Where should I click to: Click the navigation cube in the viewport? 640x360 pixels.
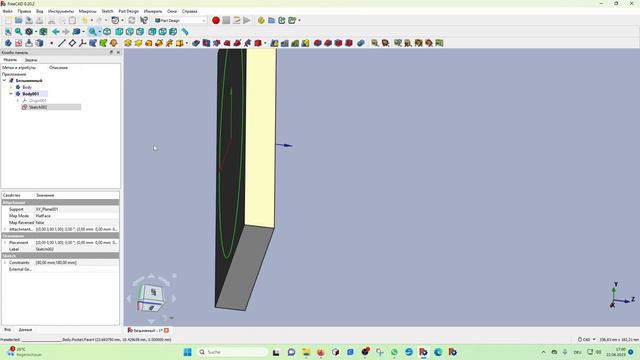click(151, 298)
